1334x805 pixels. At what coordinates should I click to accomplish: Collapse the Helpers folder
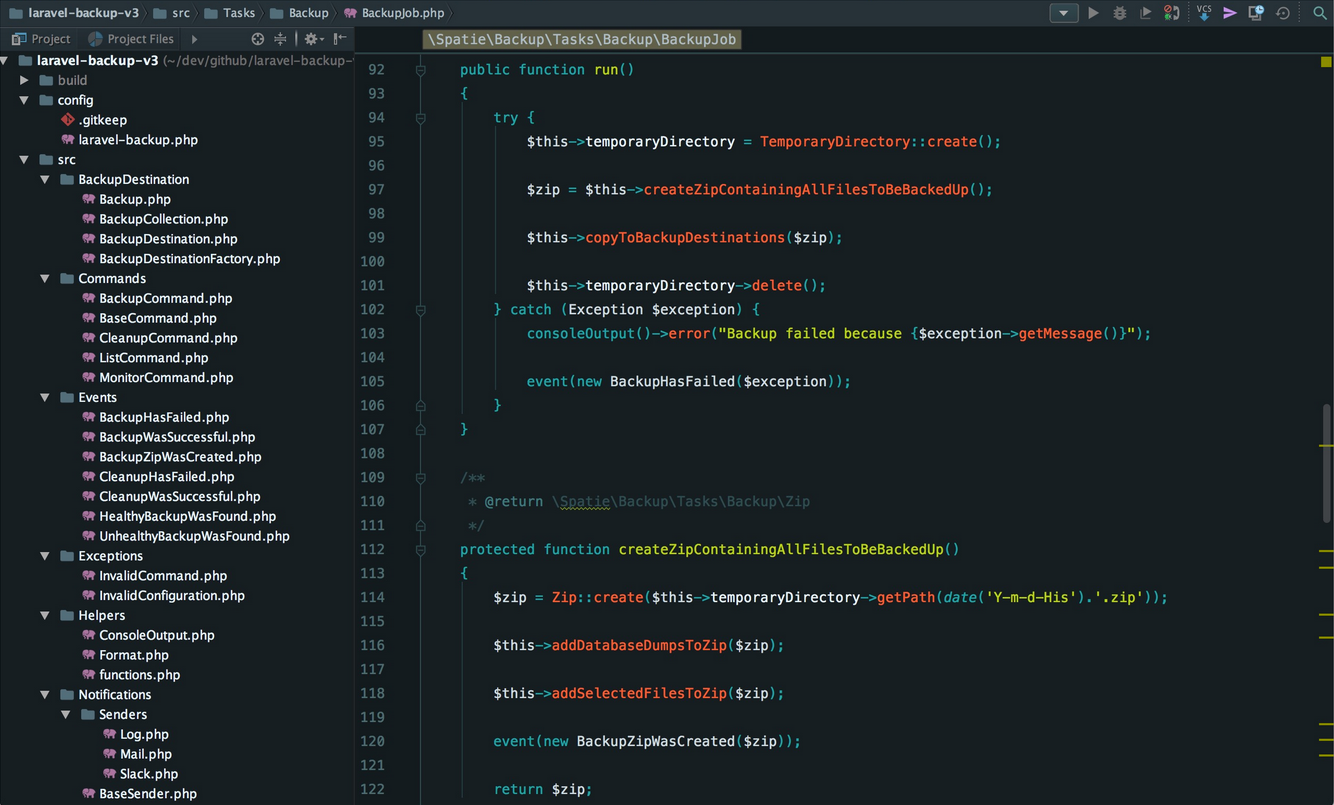(x=45, y=616)
